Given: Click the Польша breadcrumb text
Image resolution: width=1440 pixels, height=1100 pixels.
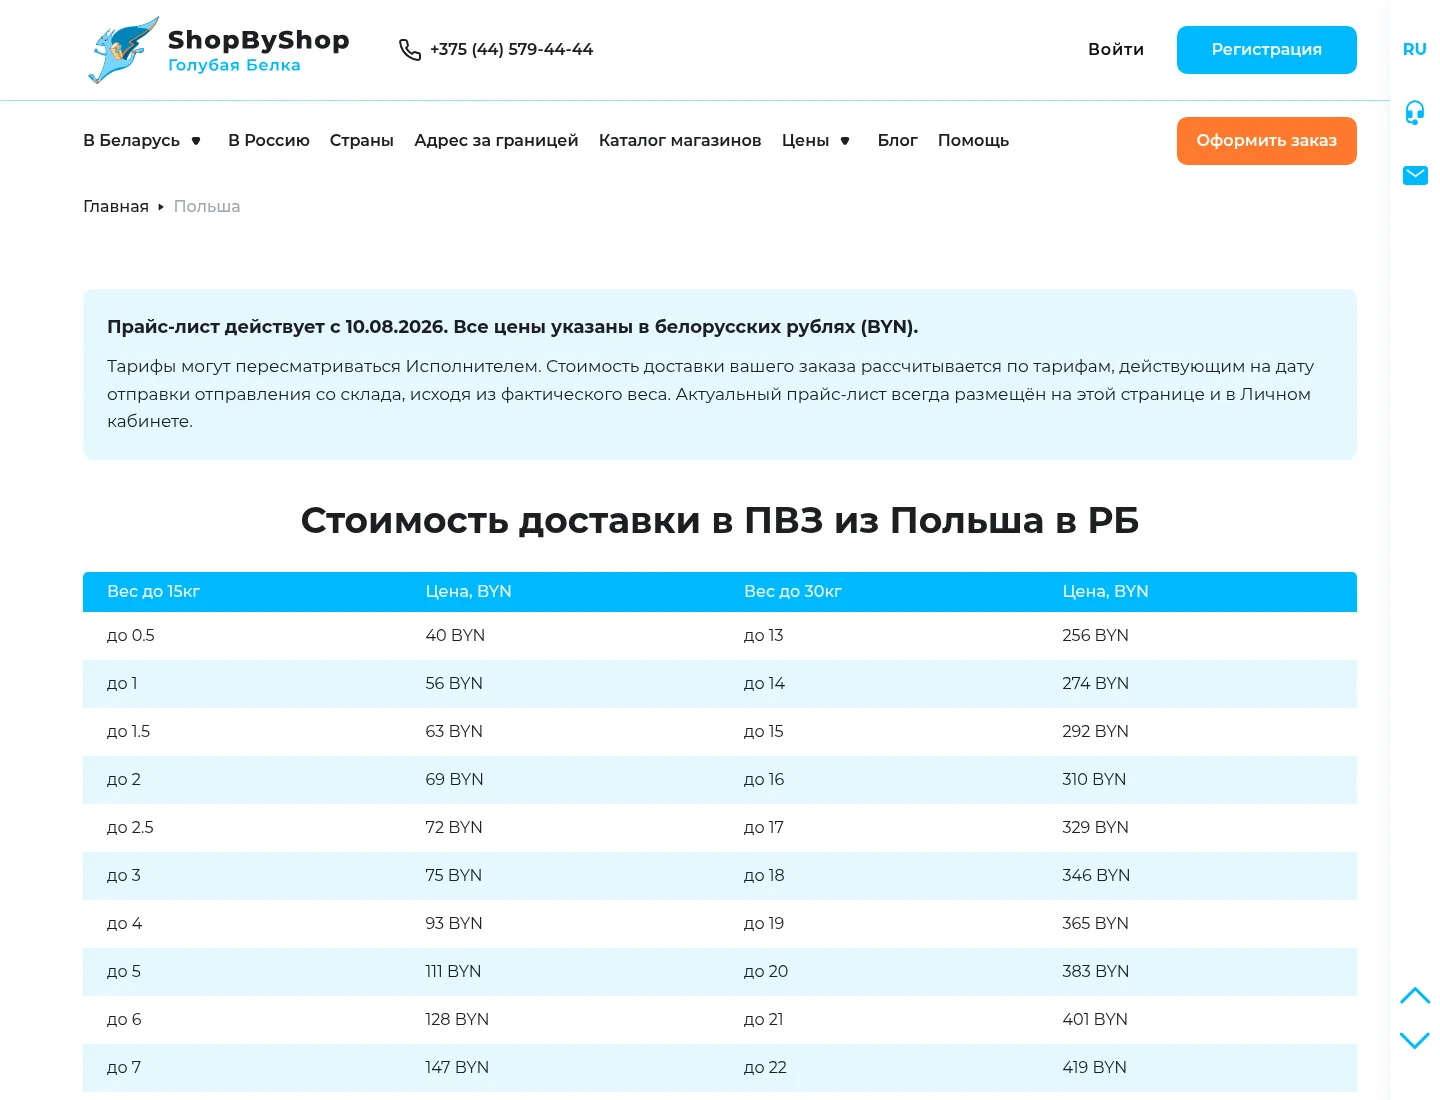Looking at the screenshot, I should [x=207, y=207].
